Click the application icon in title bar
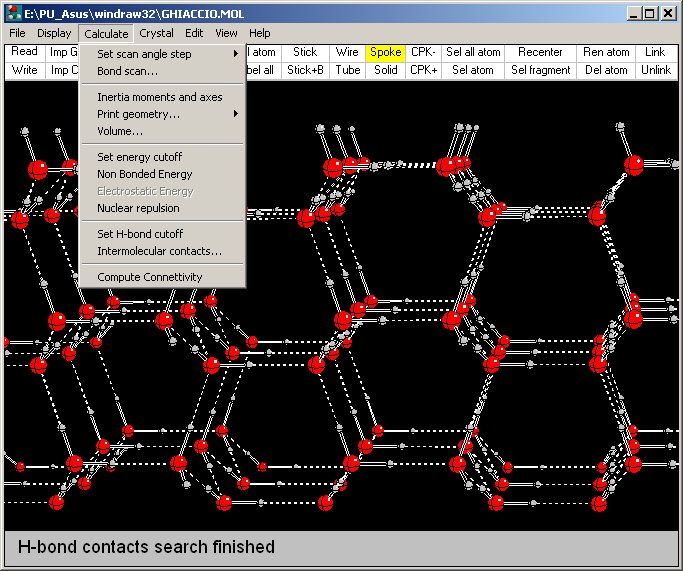The height and width of the screenshot is (571, 683). [x=14, y=14]
